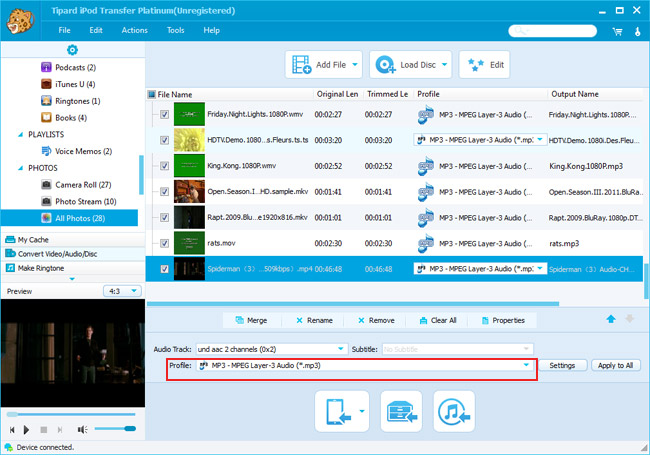
Task: Open the Help menu
Action: [x=211, y=30]
